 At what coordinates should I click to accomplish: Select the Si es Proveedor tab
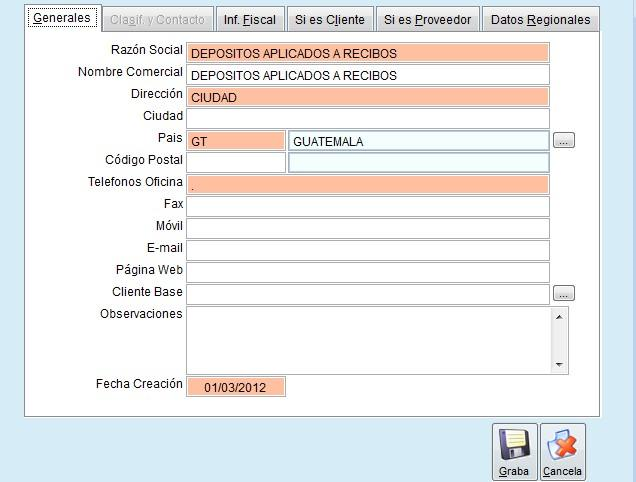pyautogui.click(x=427, y=19)
